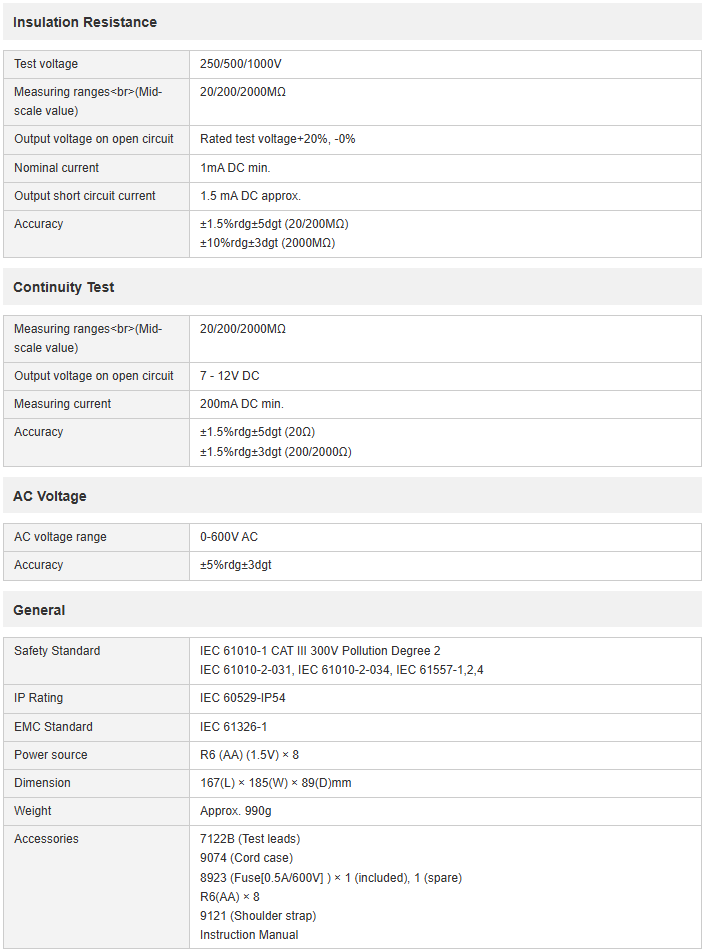703x949 pixels.
Task: Select the Power source row label
Action: 51,755
